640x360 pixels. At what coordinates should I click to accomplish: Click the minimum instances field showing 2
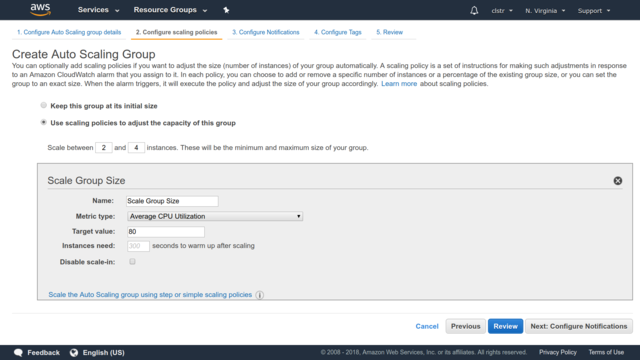[x=104, y=147]
